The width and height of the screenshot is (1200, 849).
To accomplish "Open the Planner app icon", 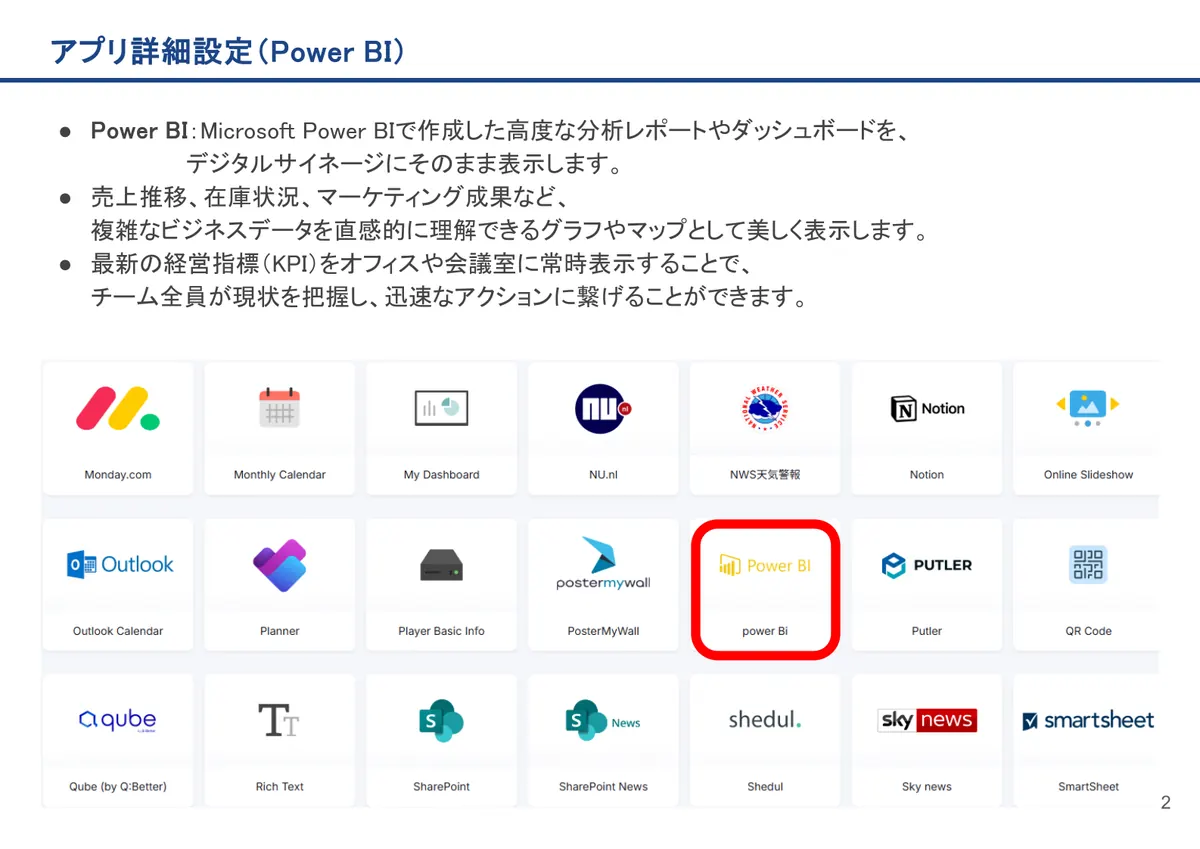I will point(280,565).
